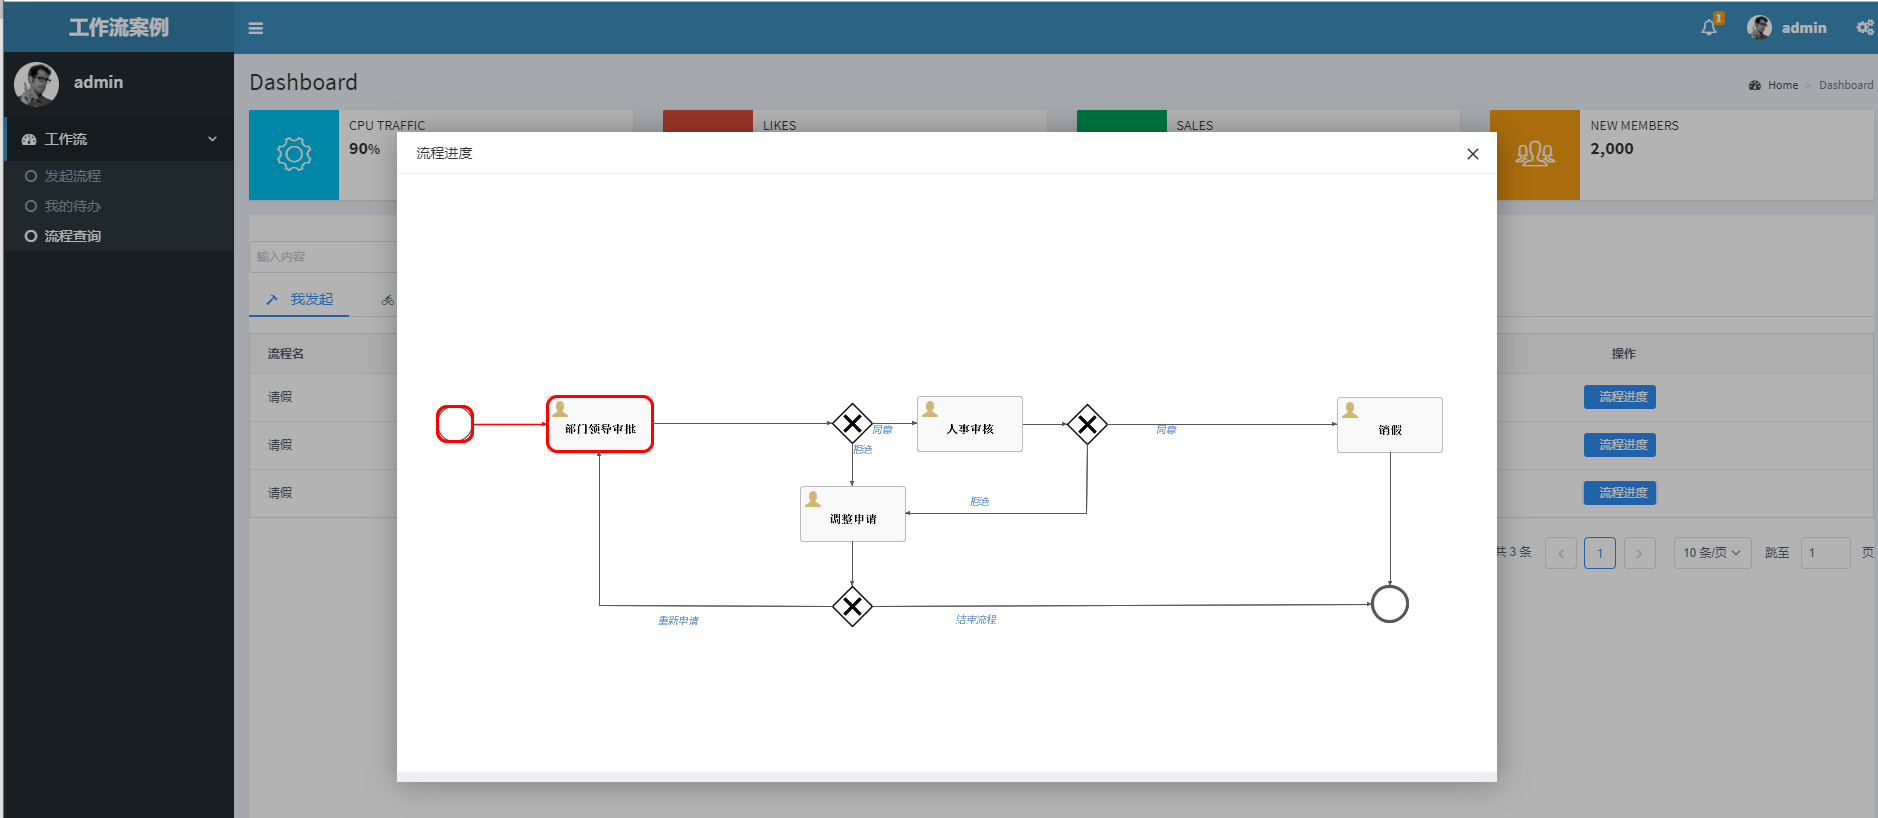Click the New Members people icon tile
Viewport: 1878px width, 818px height.
click(x=1535, y=155)
